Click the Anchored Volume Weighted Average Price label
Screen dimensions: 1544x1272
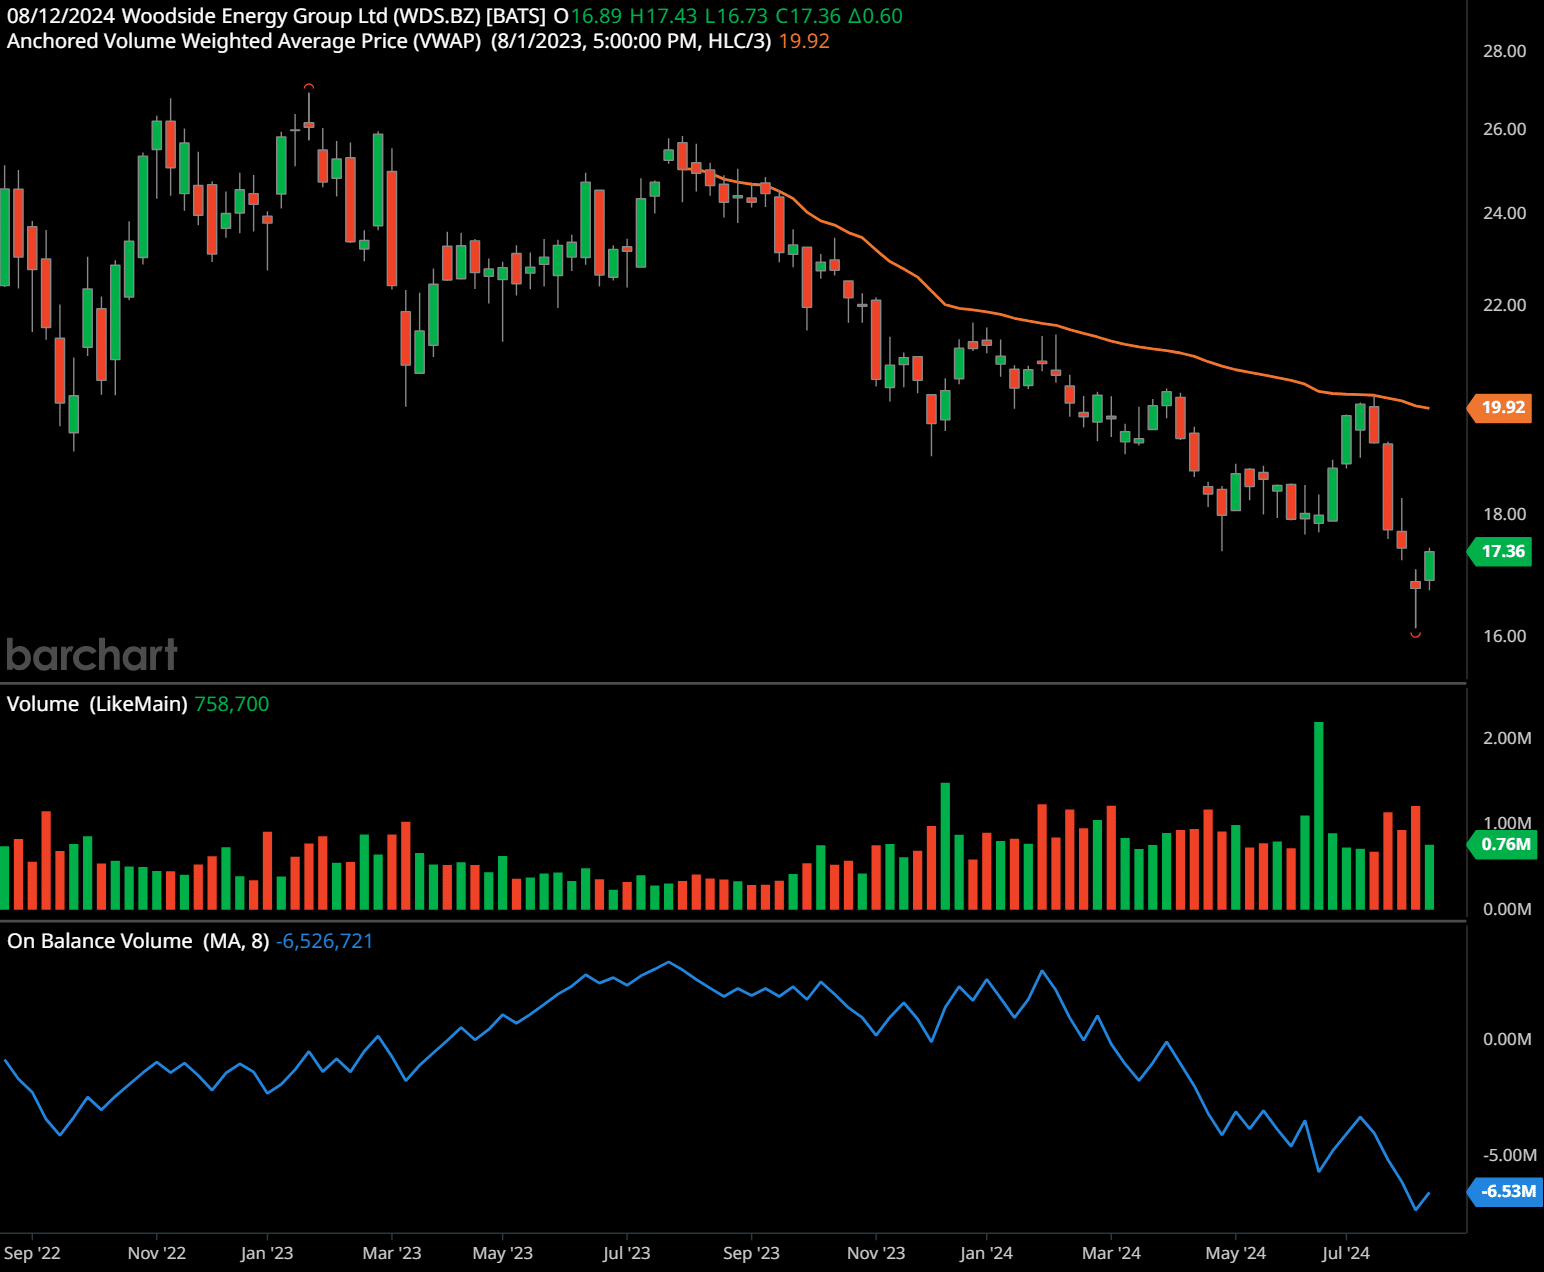click(x=244, y=41)
